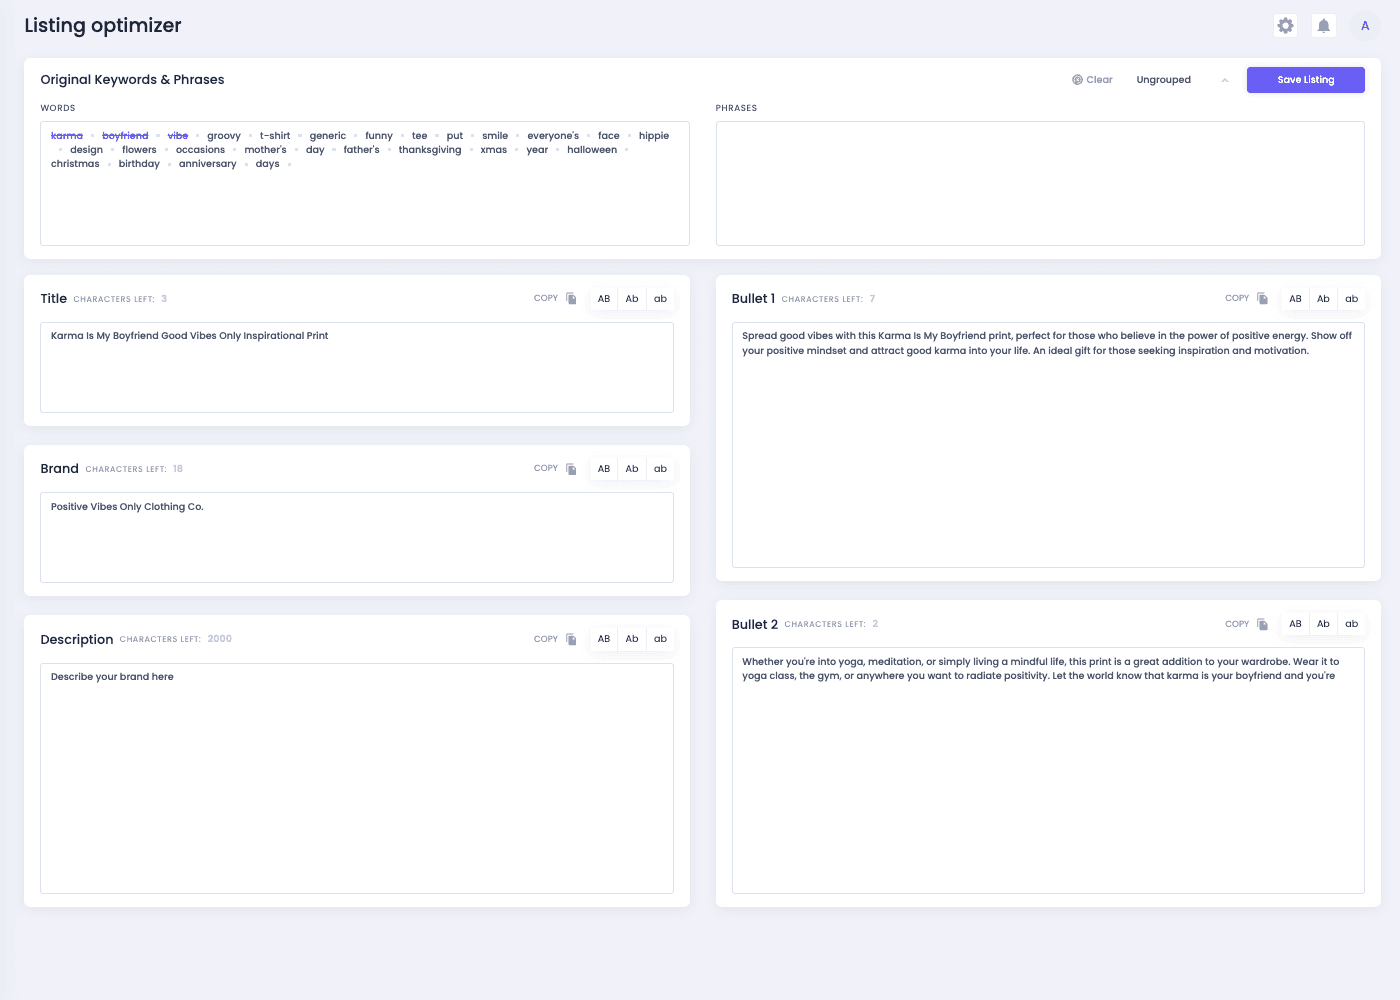The height and width of the screenshot is (1000, 1400).
Task: Click inside the Description text area
Action: tap(356, 778)
